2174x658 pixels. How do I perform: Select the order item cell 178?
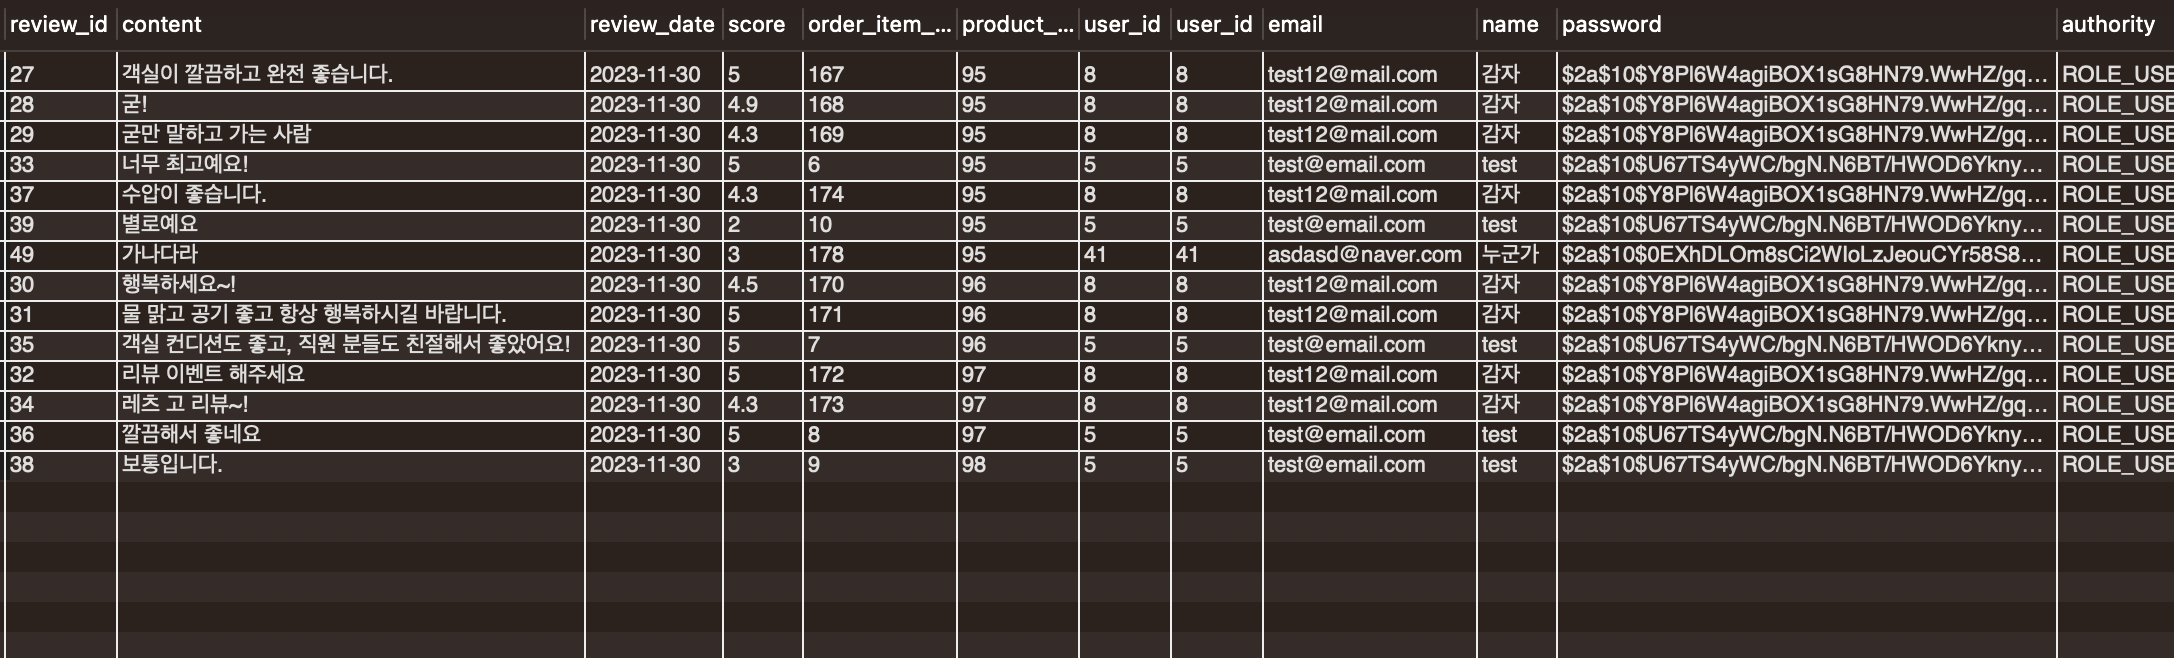coord(880,255)
